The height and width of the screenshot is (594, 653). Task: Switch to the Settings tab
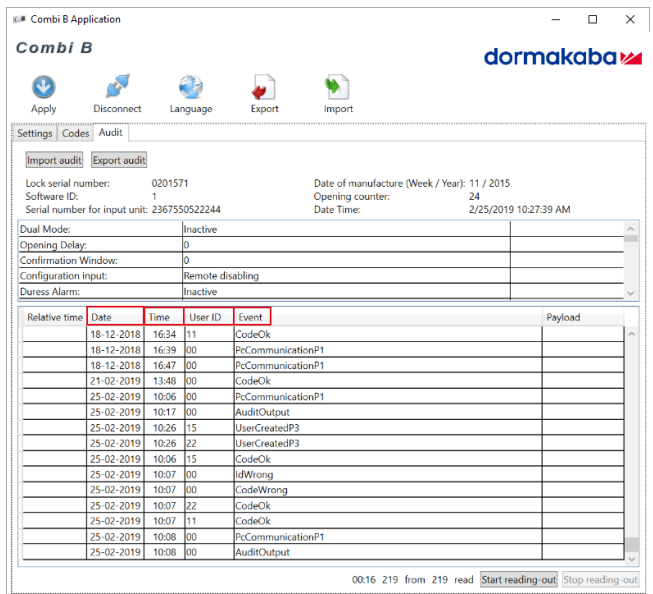pos(35,133)
